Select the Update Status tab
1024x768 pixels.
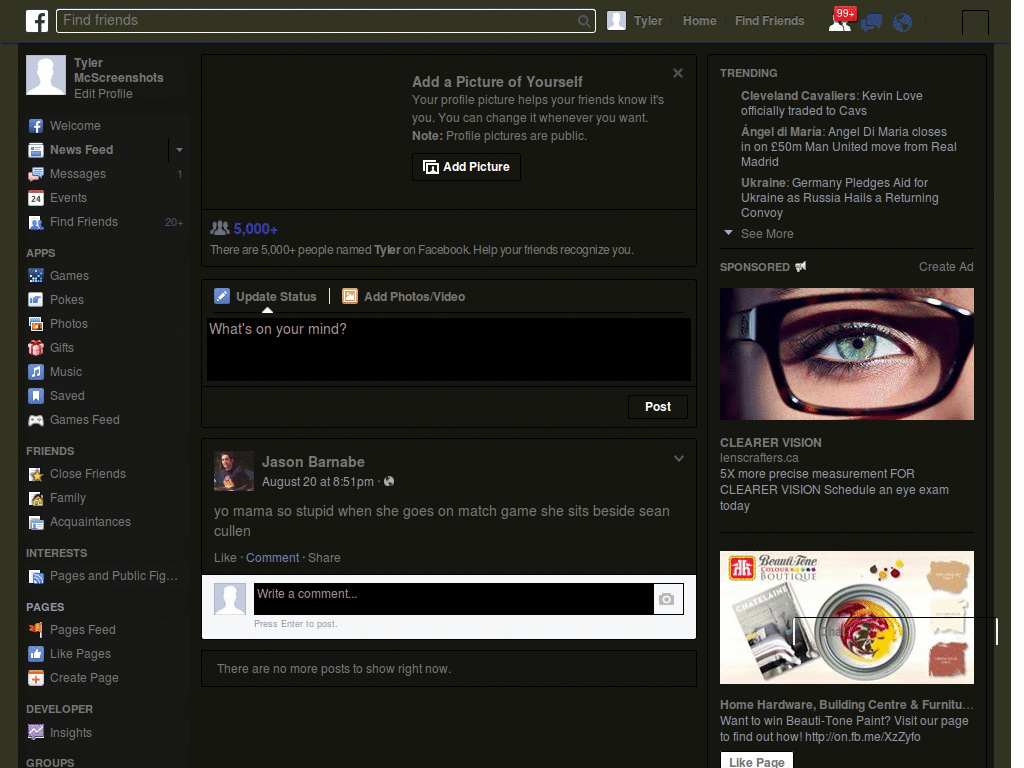coord(266,297)
